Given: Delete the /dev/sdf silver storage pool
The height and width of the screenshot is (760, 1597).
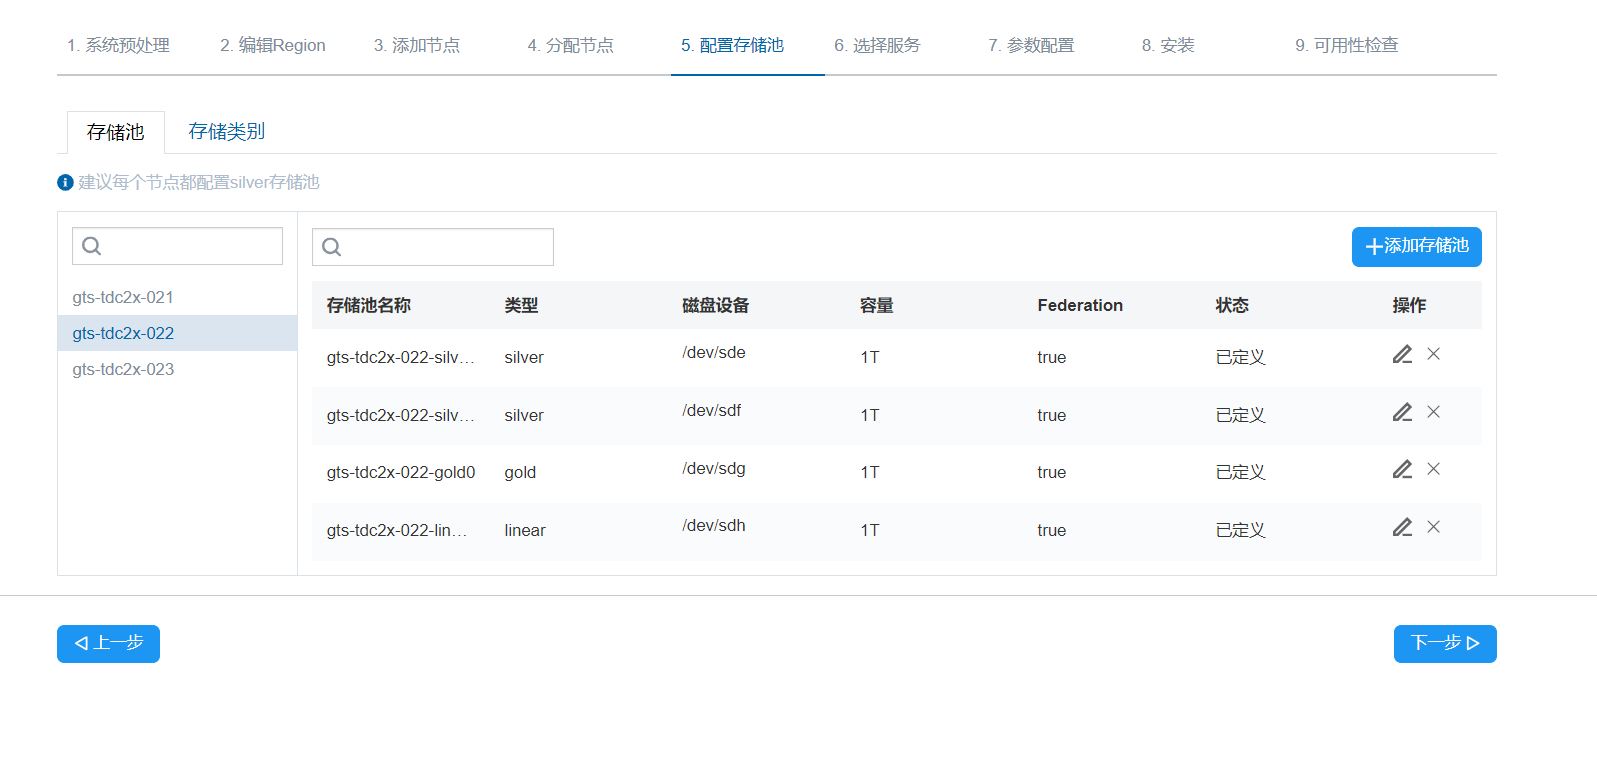Looking at the screenshot, I should tap(1433, 412).
